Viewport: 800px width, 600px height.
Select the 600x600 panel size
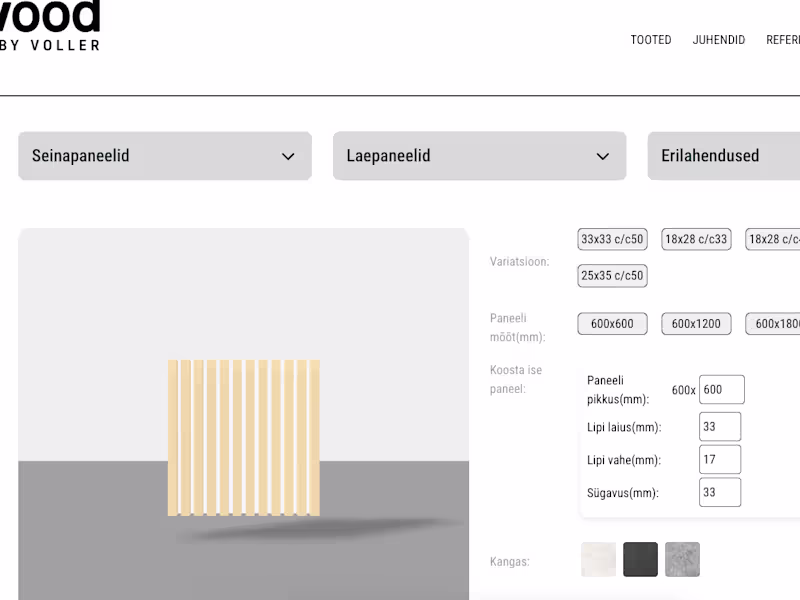pos(611,323)
